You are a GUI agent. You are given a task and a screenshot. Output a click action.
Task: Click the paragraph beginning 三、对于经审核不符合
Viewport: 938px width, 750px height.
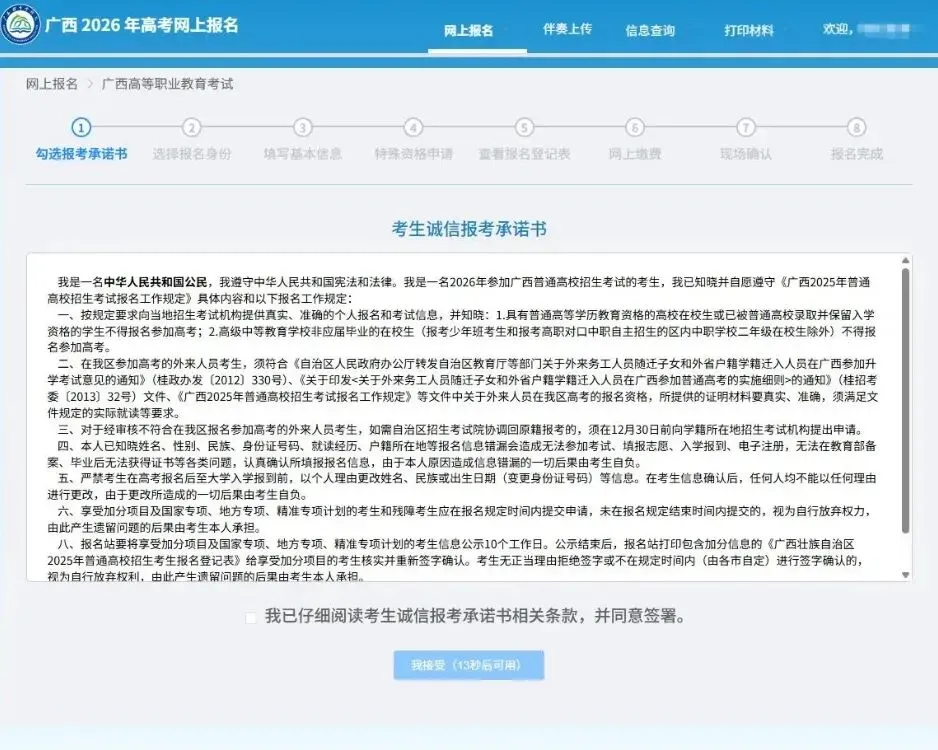(x=460, y=429)
